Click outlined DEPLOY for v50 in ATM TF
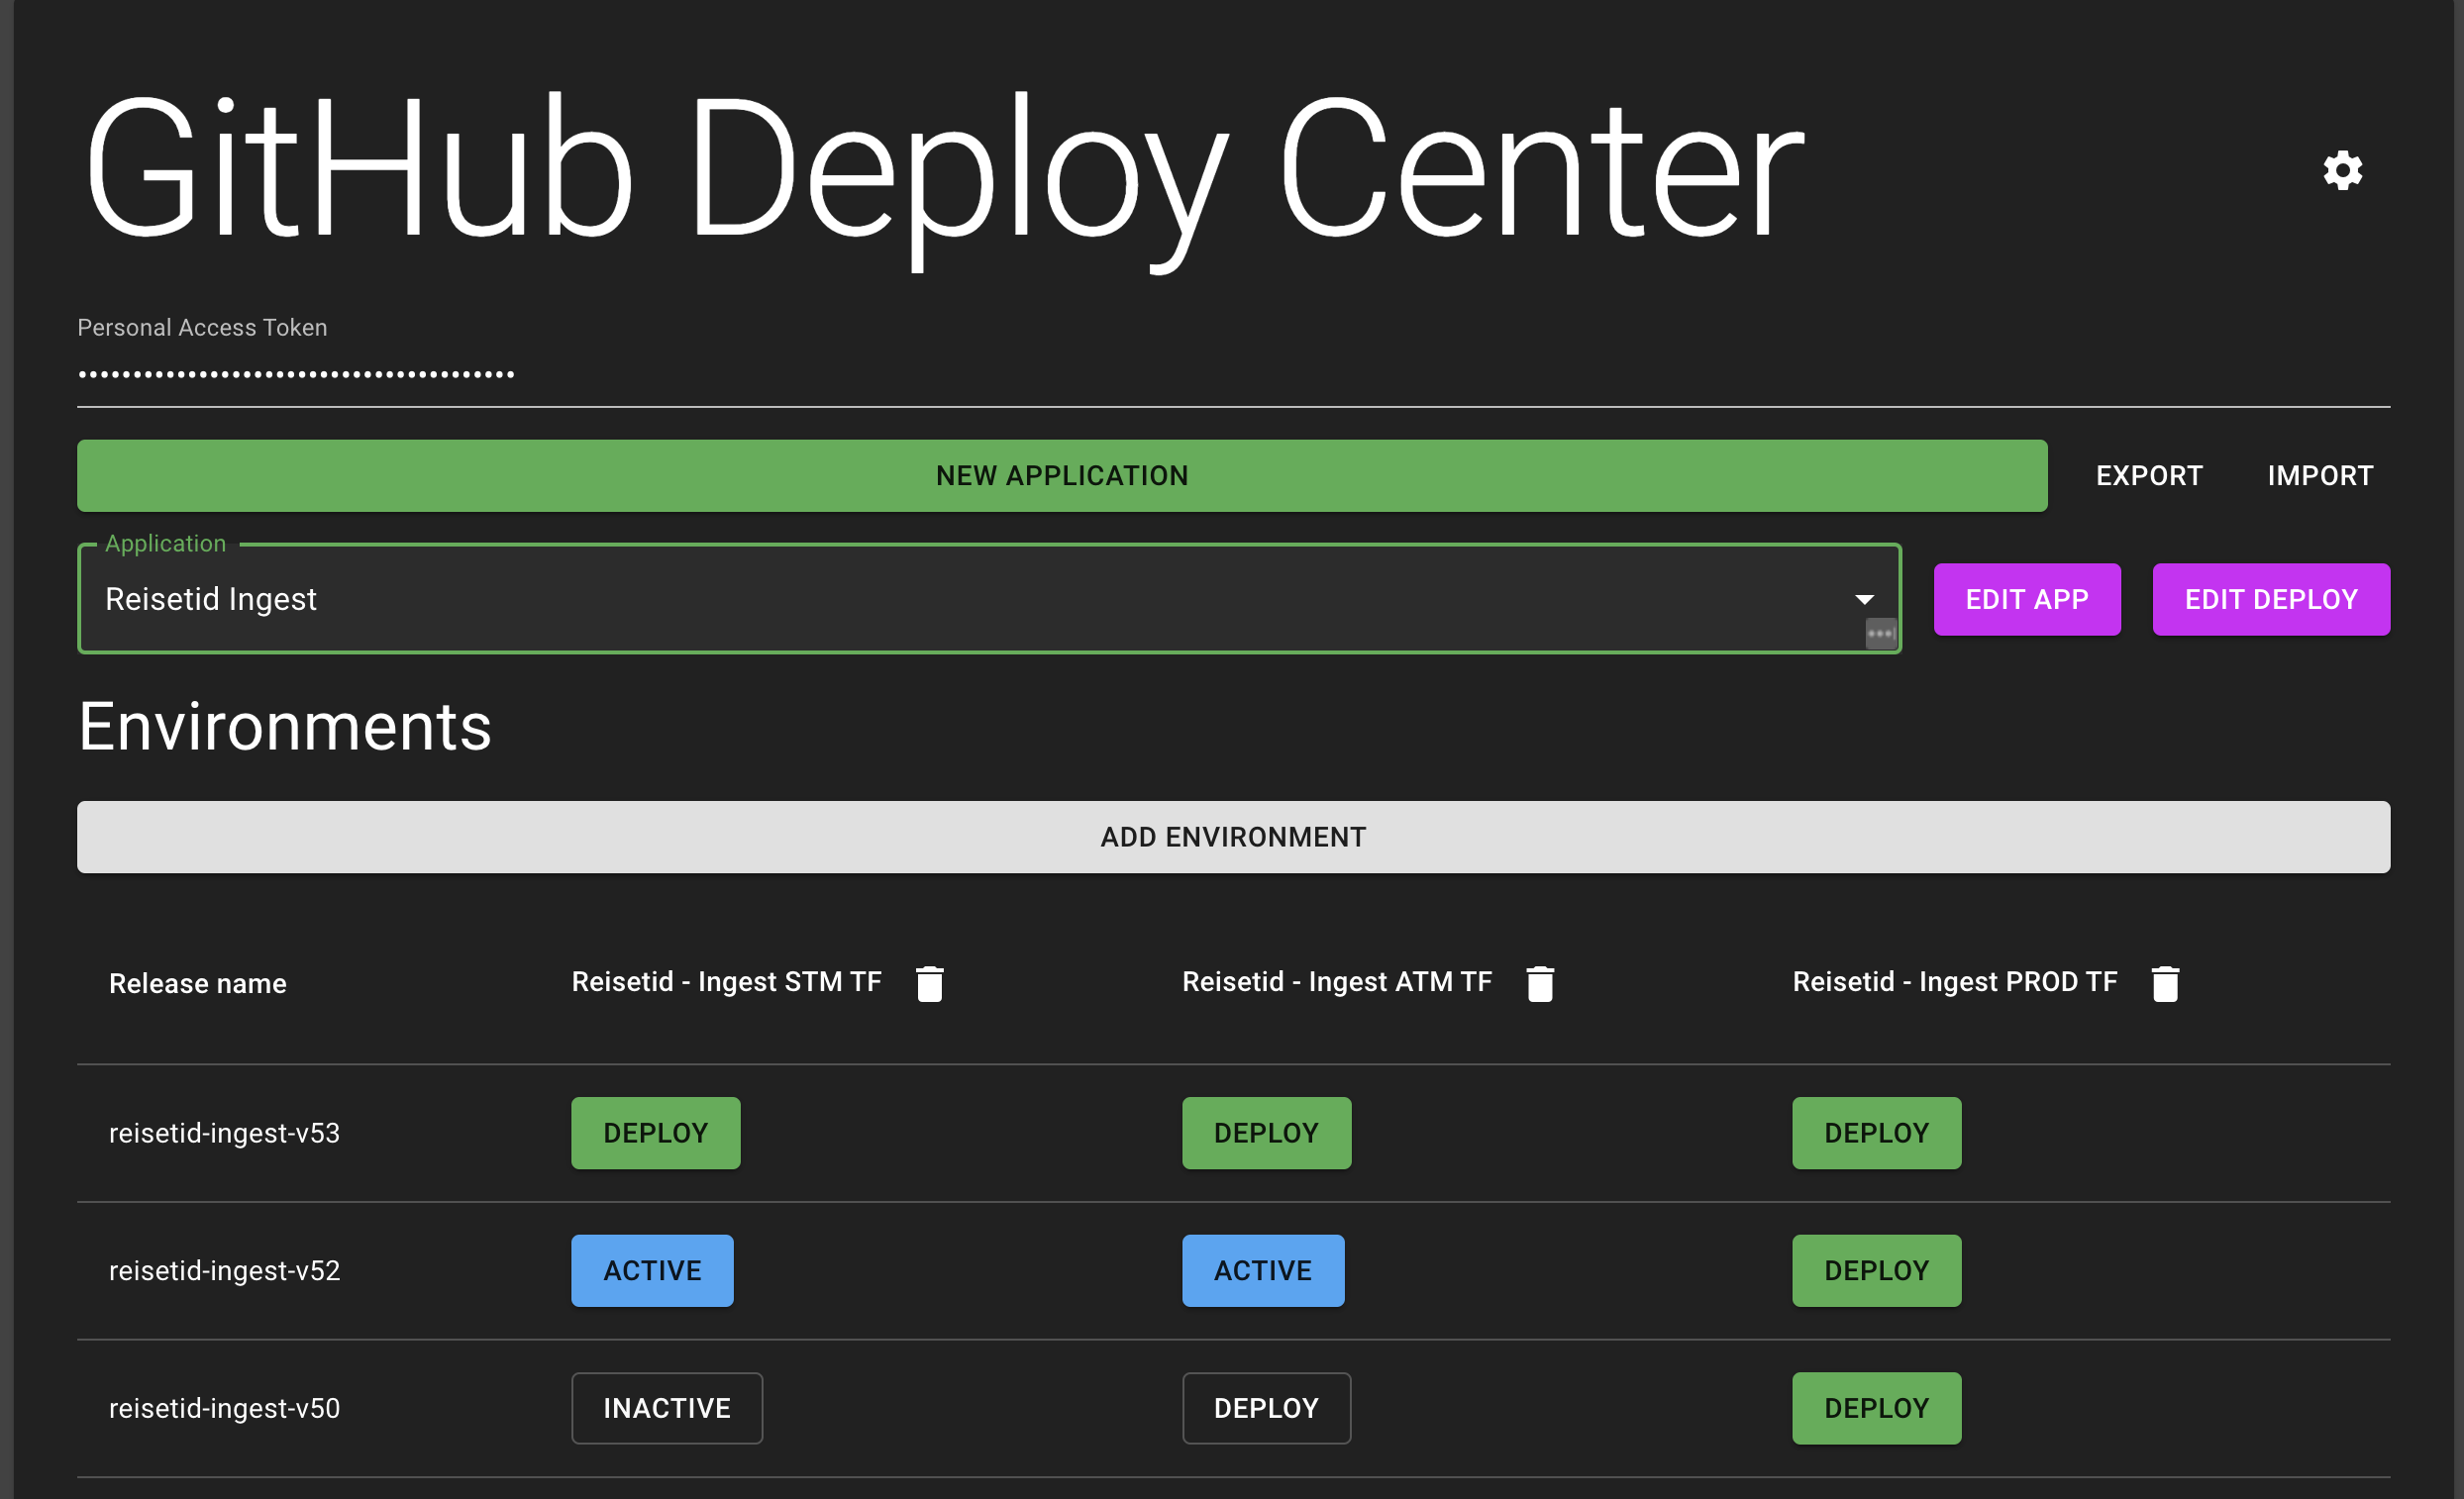This screenshot has width=2464, height=1499. 1266,1408
